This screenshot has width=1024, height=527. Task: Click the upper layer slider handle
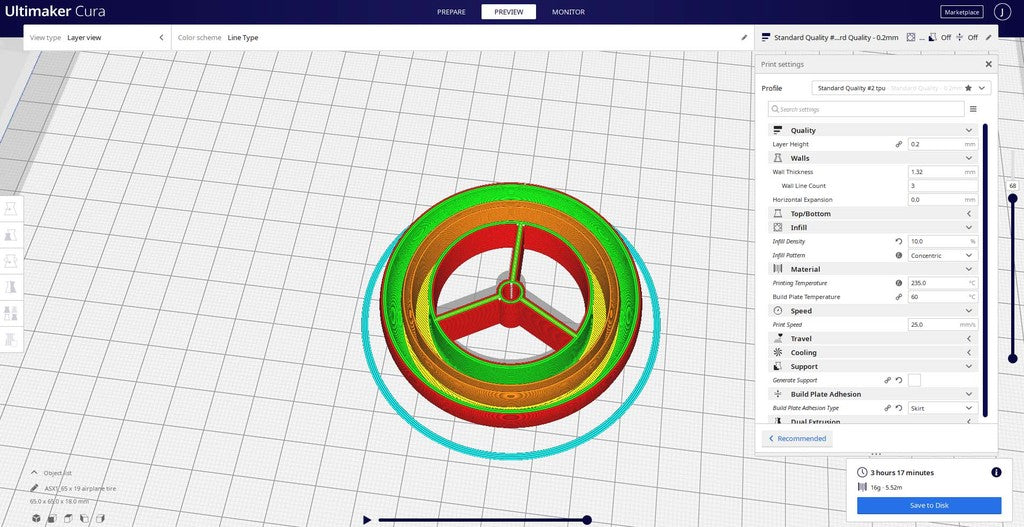coord(1012,199)
